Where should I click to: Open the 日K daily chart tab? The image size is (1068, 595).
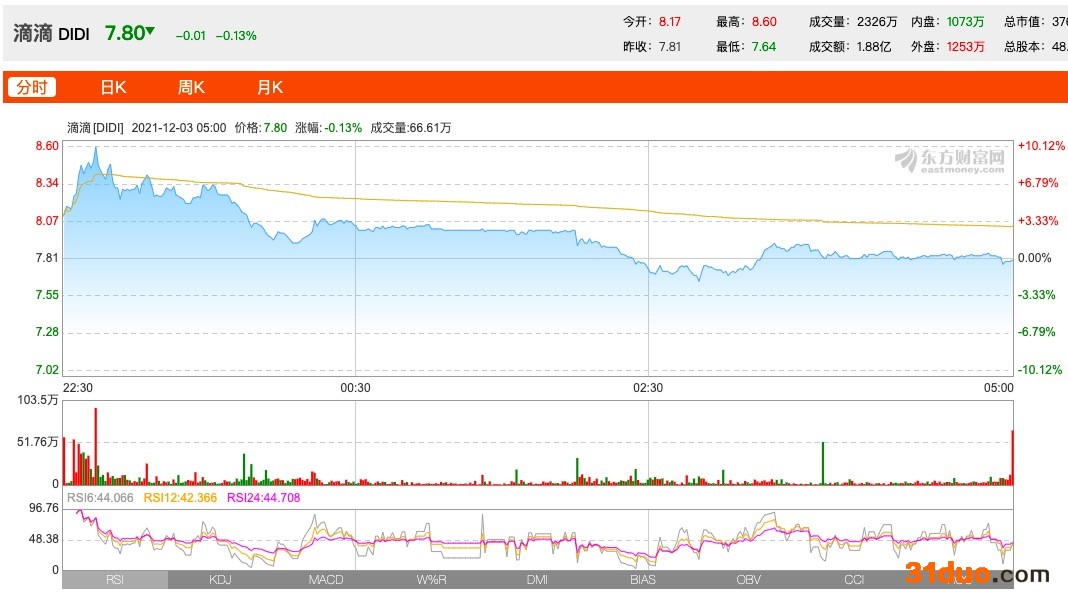point(113,87)
